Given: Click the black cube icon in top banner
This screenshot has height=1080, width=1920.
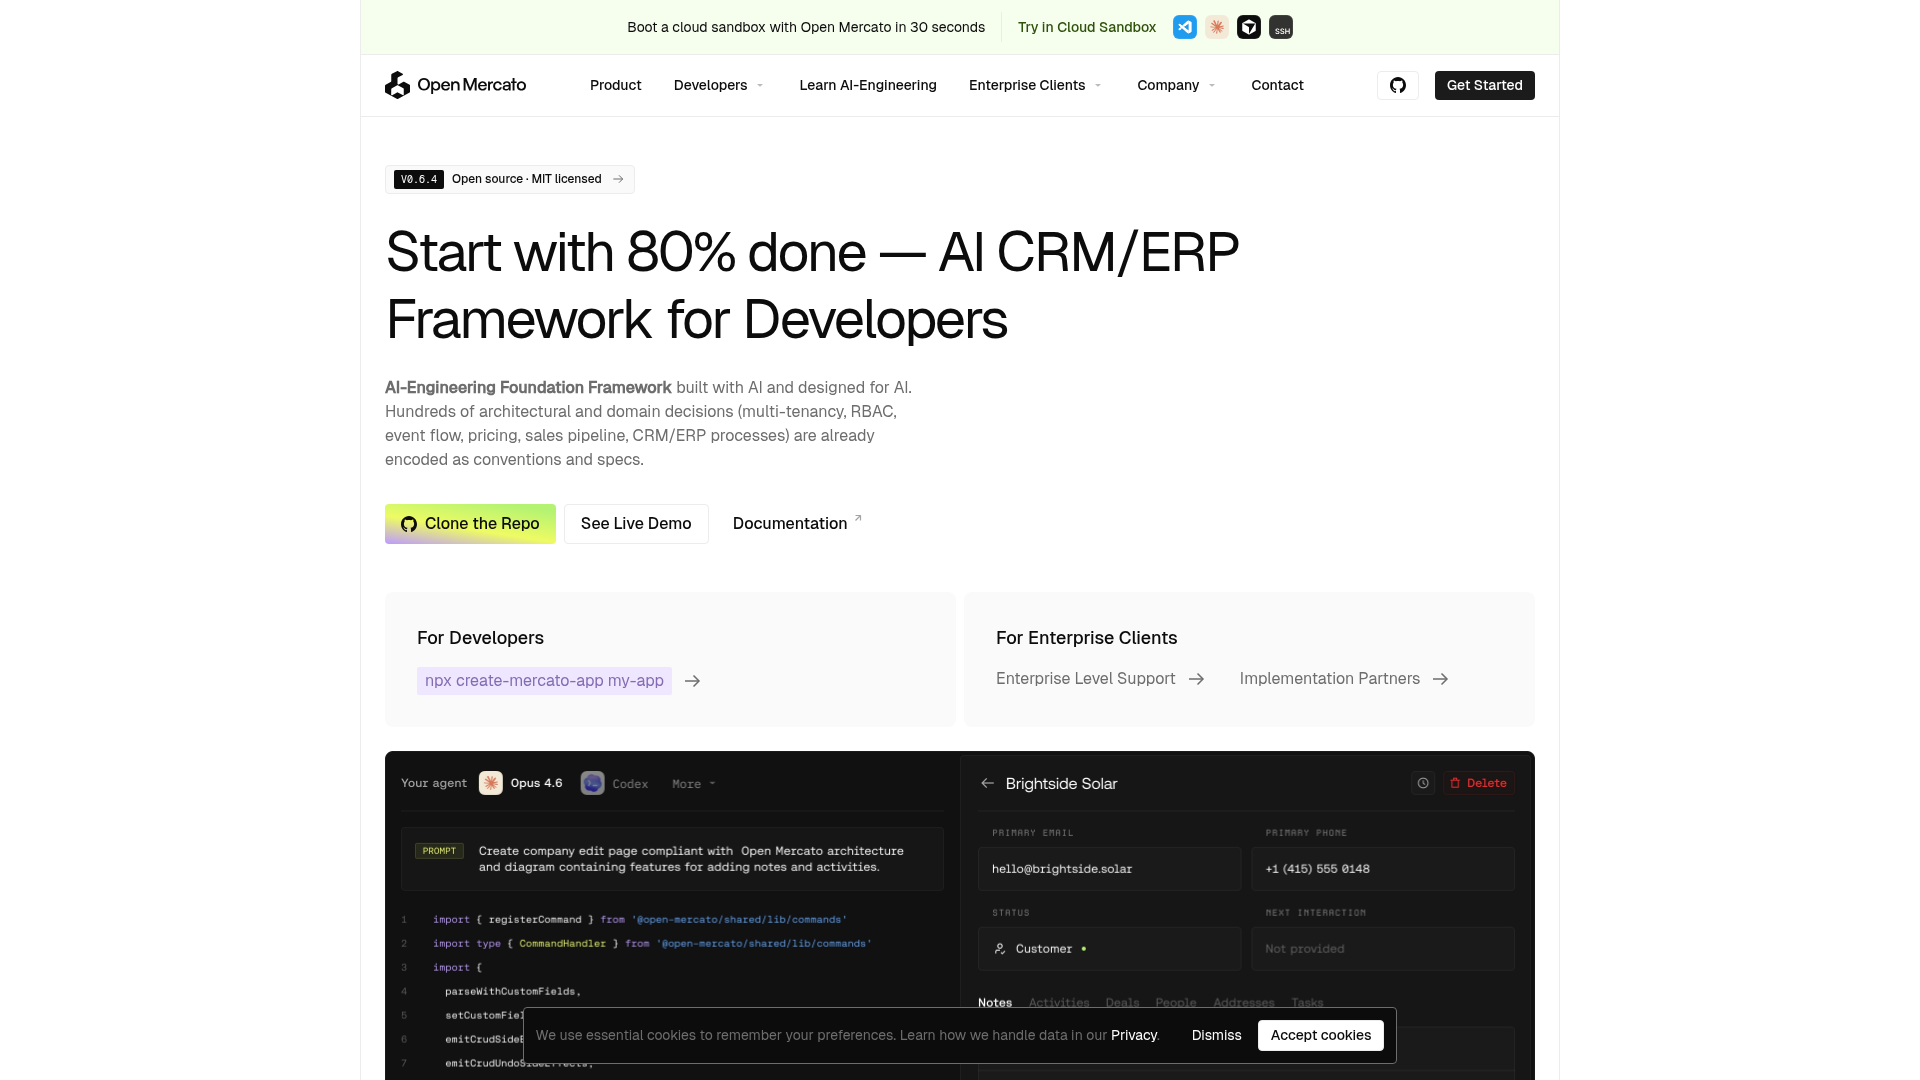Looking at the screenshot, I should (1249, 27).
